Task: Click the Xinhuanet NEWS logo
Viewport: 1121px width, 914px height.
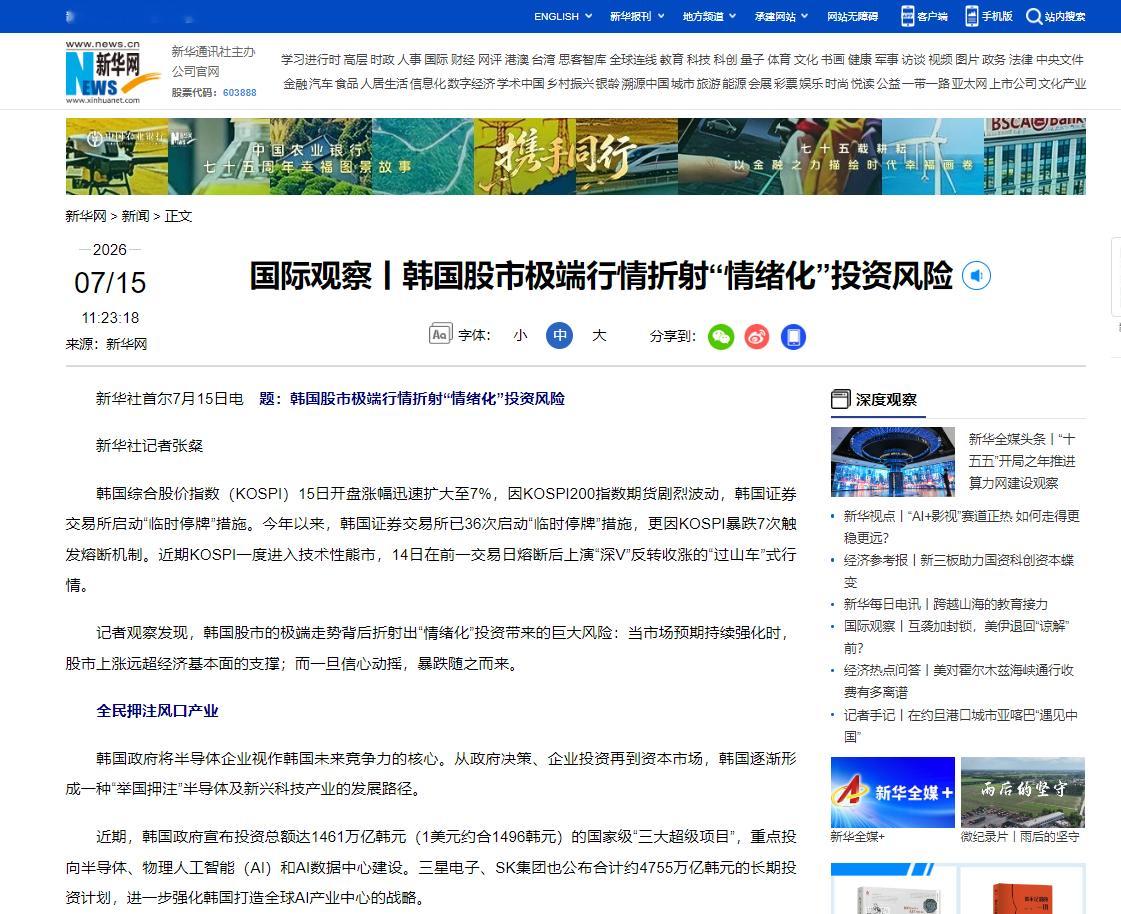Action: pyautogui.click(x=112, y=73)
